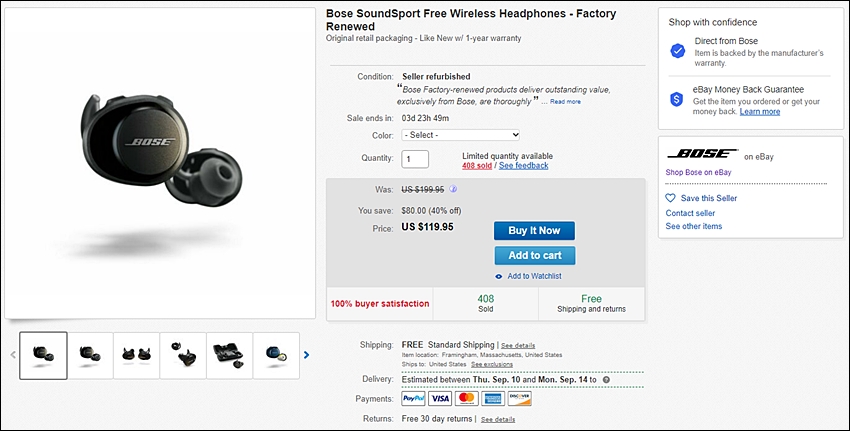Show next thumbnails with right arrow
Image resolution: width=850 pixels, height=431 pixels.
click(x=306, y=355)
